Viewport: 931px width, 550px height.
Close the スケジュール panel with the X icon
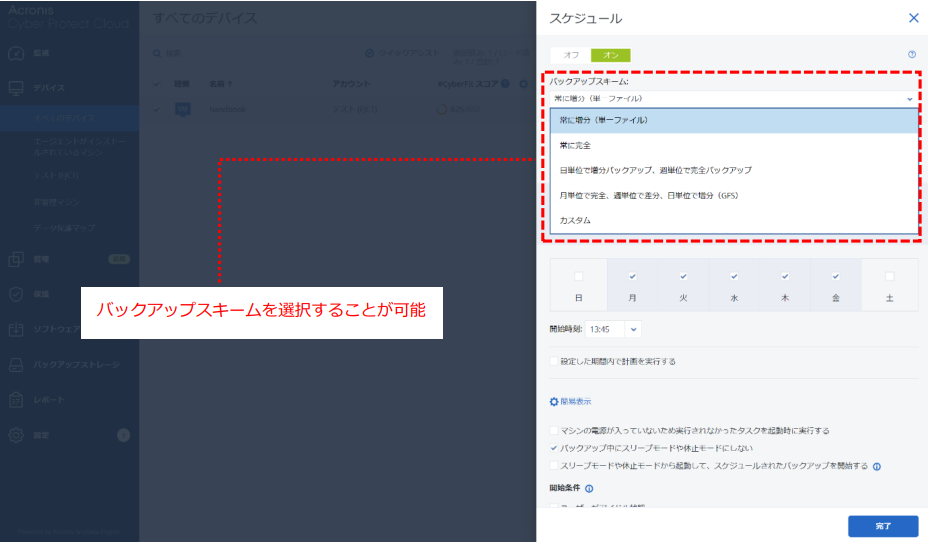[912, 18]
